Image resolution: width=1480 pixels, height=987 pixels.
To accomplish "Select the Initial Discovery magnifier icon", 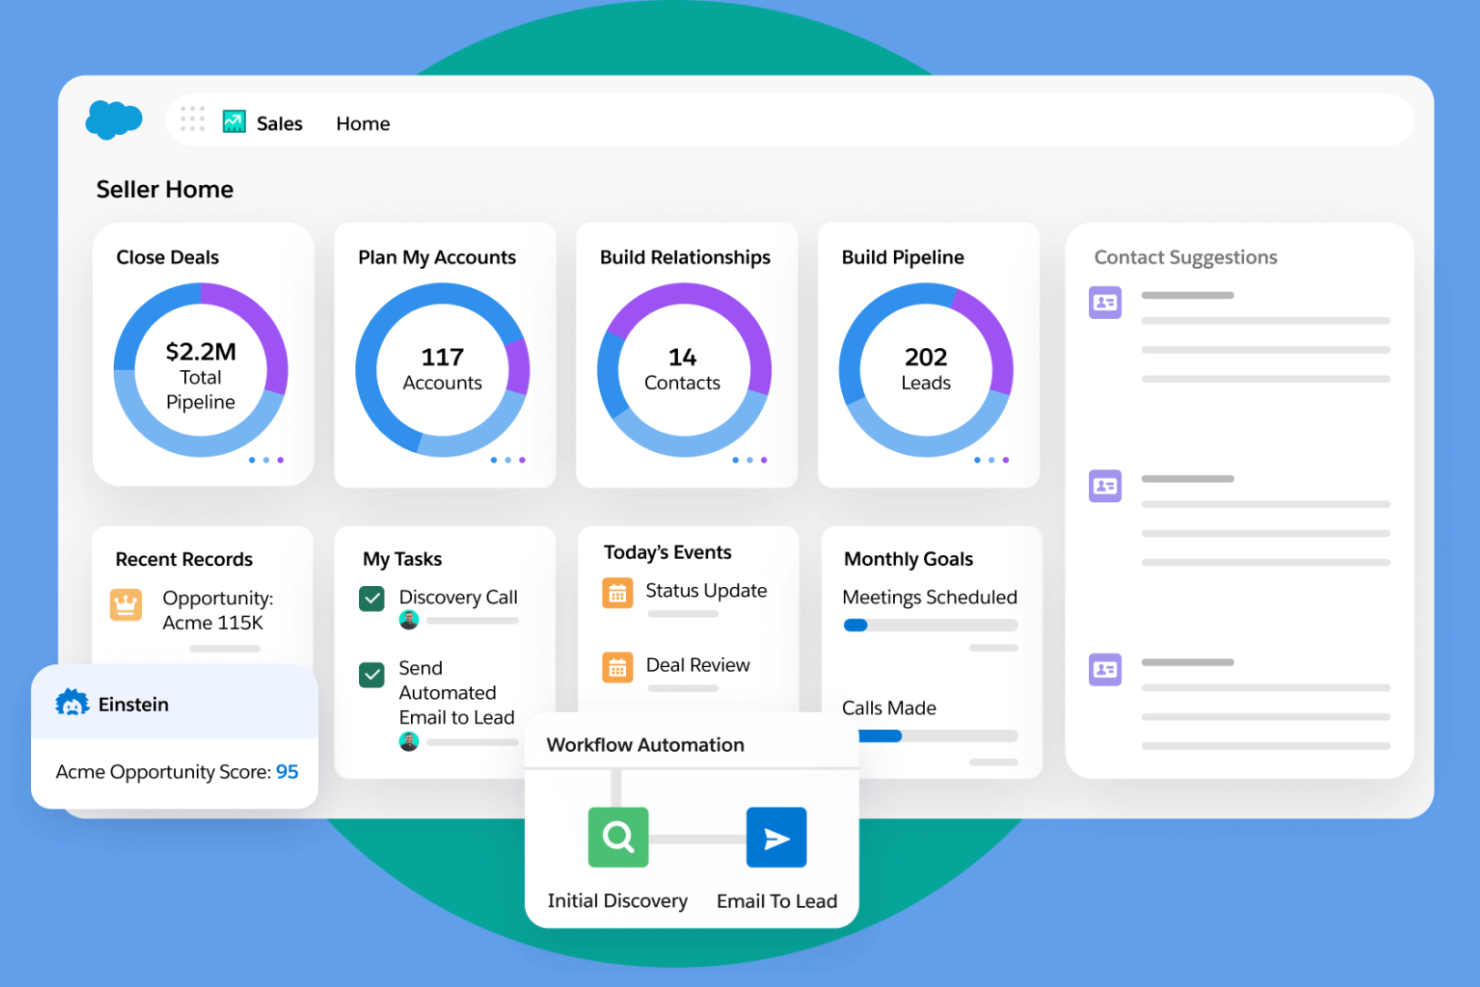I will pyautogui.click(x=617, y=838).
